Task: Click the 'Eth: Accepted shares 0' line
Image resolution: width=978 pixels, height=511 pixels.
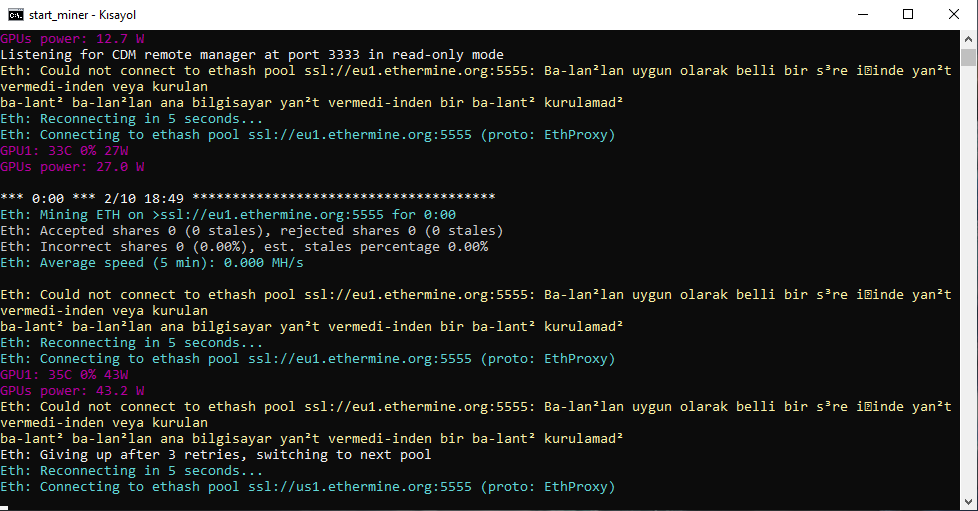Action: click(252, 231)
